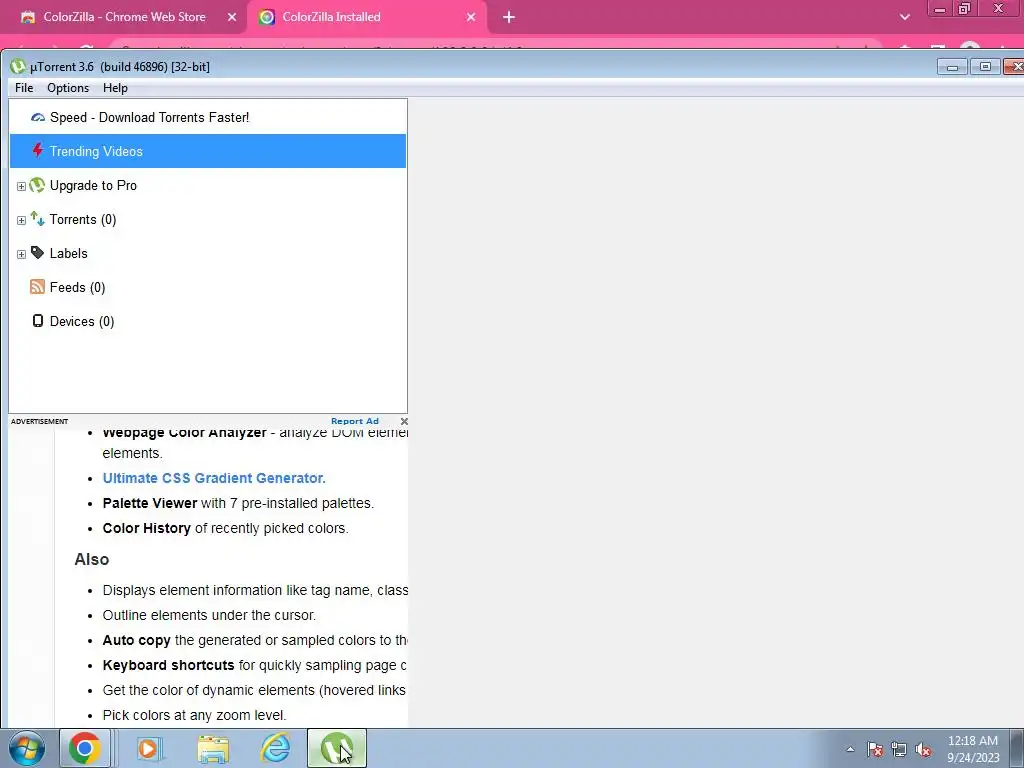Click the Chrome Web Store tab favicon
Screen dimensions: 1024x768
click(x=27, y=18)
